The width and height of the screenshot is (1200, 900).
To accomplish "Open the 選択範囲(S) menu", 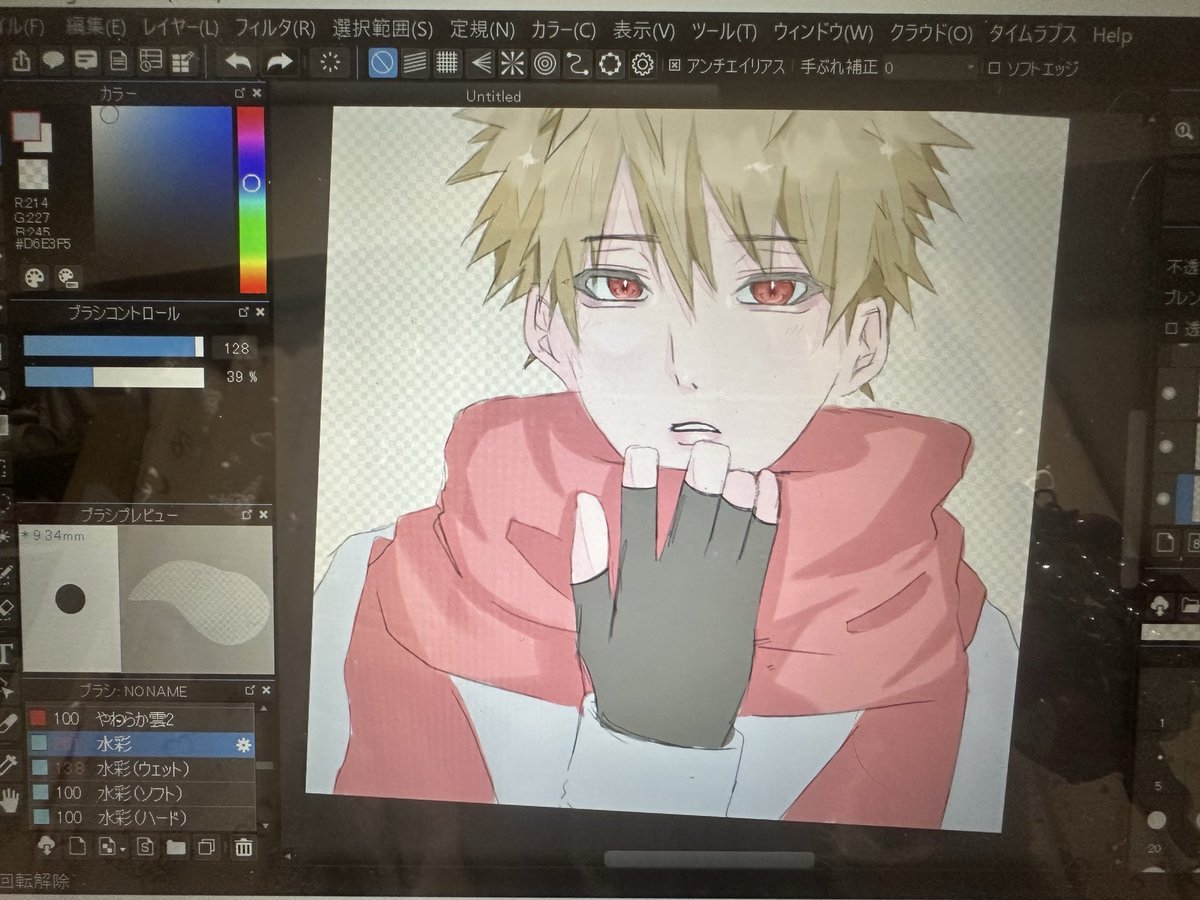I will [383, 29].
